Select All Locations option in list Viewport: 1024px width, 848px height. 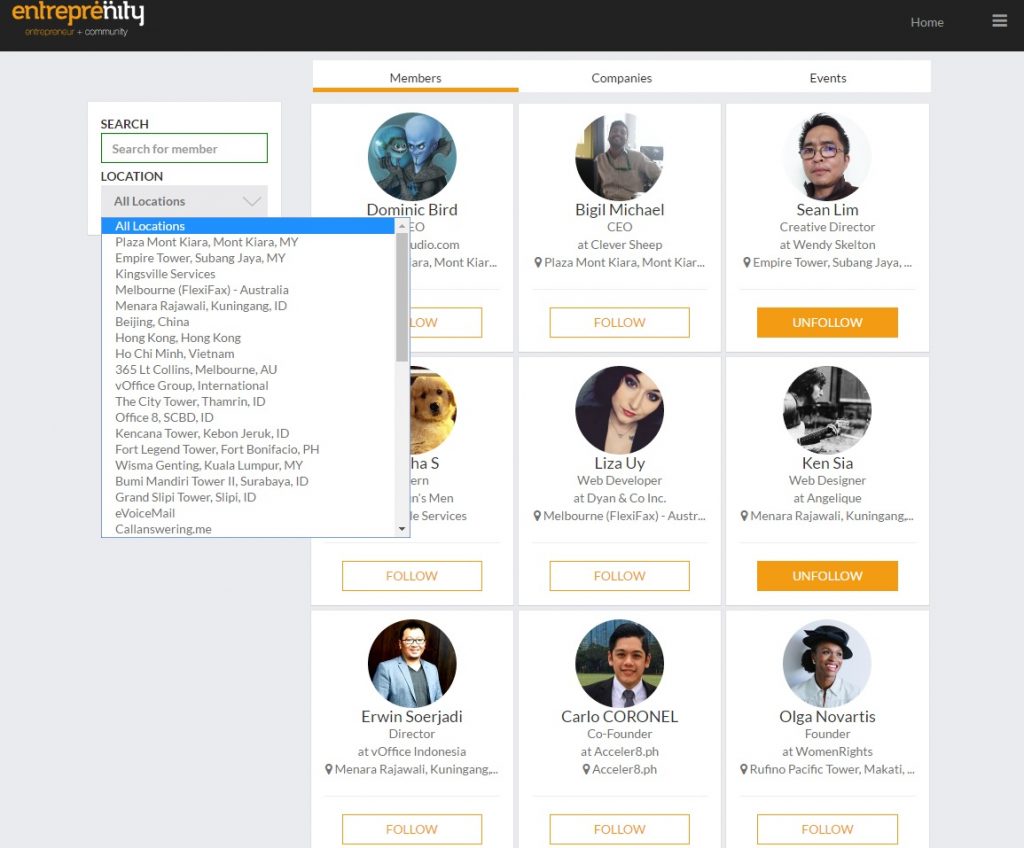pyautogui.click(x=248, y=226)
